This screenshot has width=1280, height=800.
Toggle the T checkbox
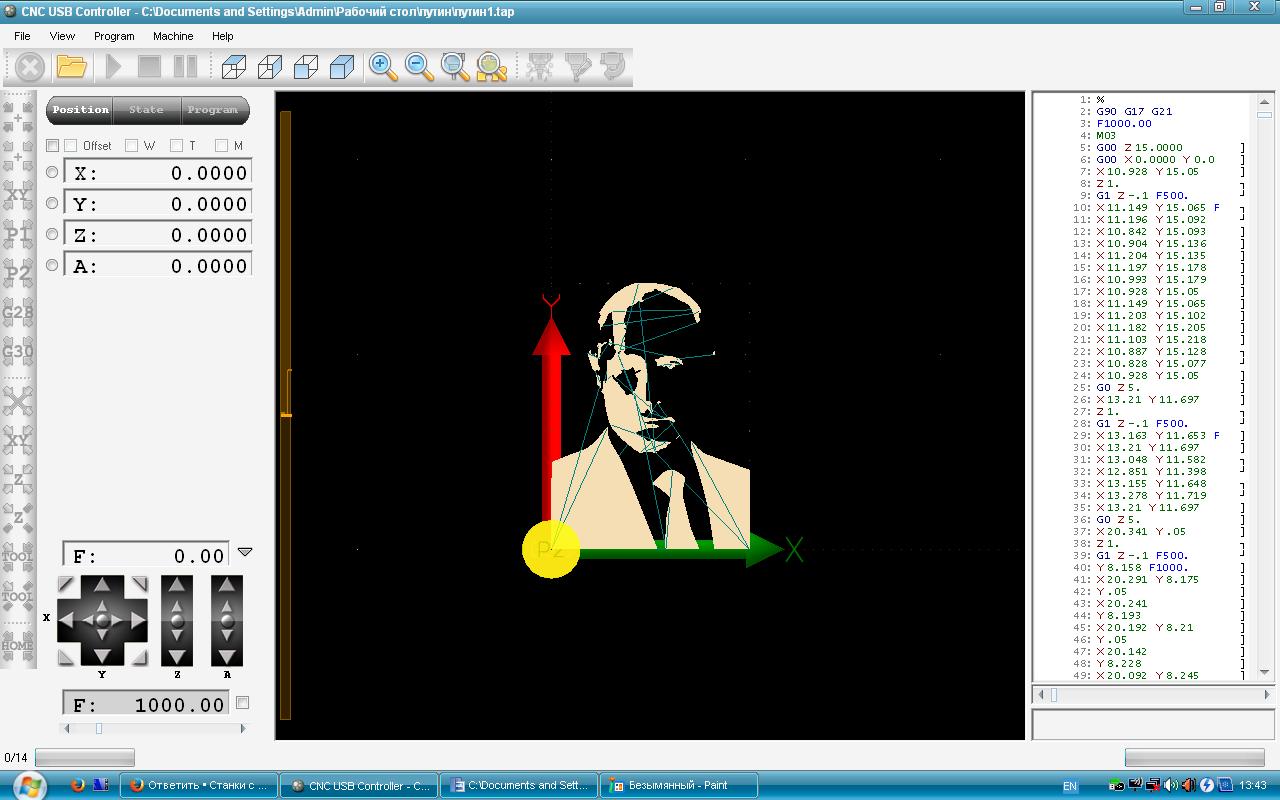[x=176, y=146]
